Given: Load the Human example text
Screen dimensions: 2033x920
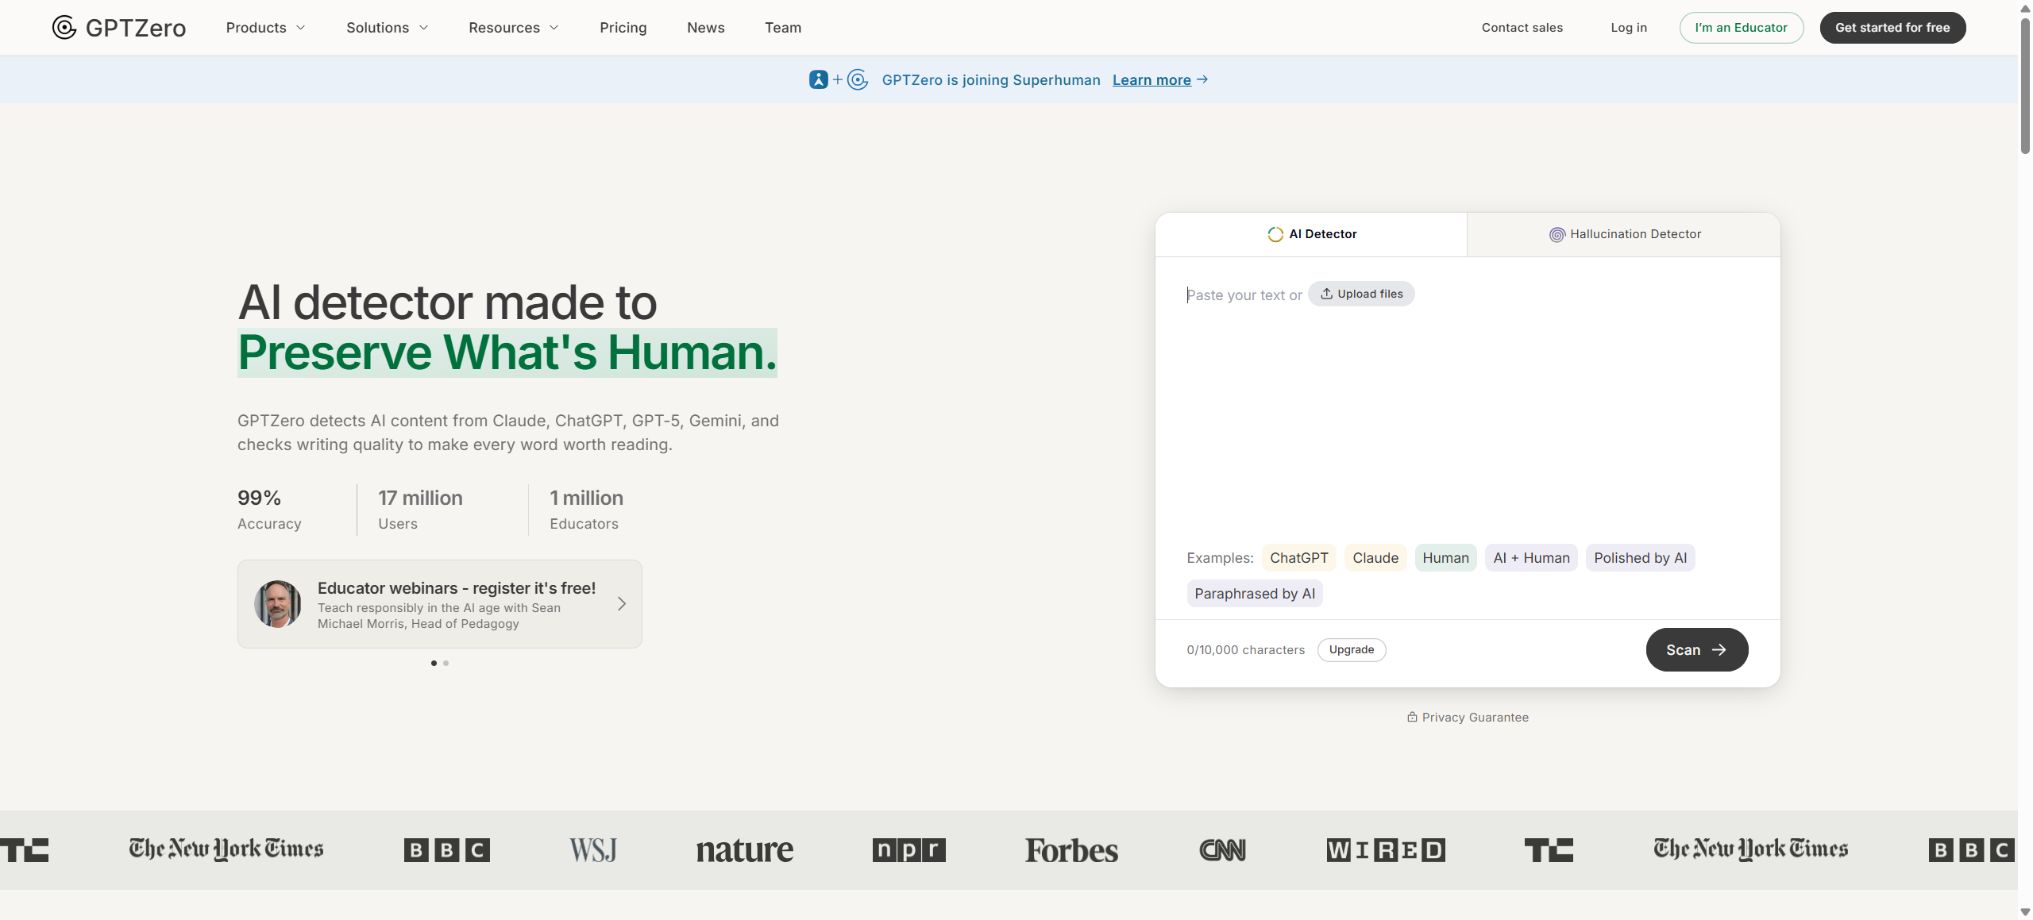Looking at the screenshot, I should point(1446,558).
